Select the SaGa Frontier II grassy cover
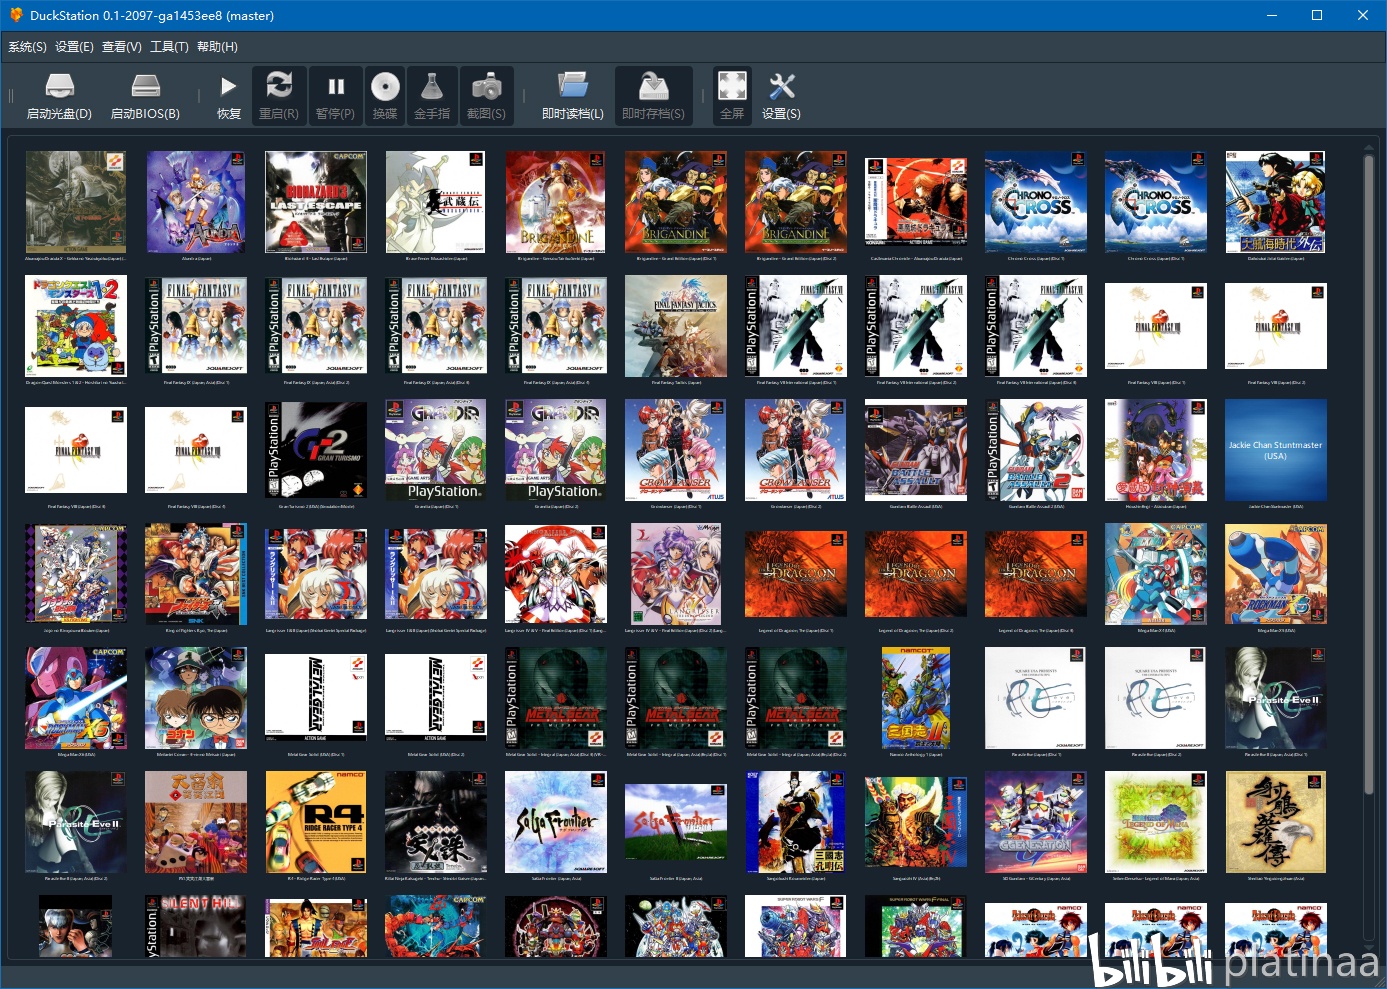 coord(676,822)
